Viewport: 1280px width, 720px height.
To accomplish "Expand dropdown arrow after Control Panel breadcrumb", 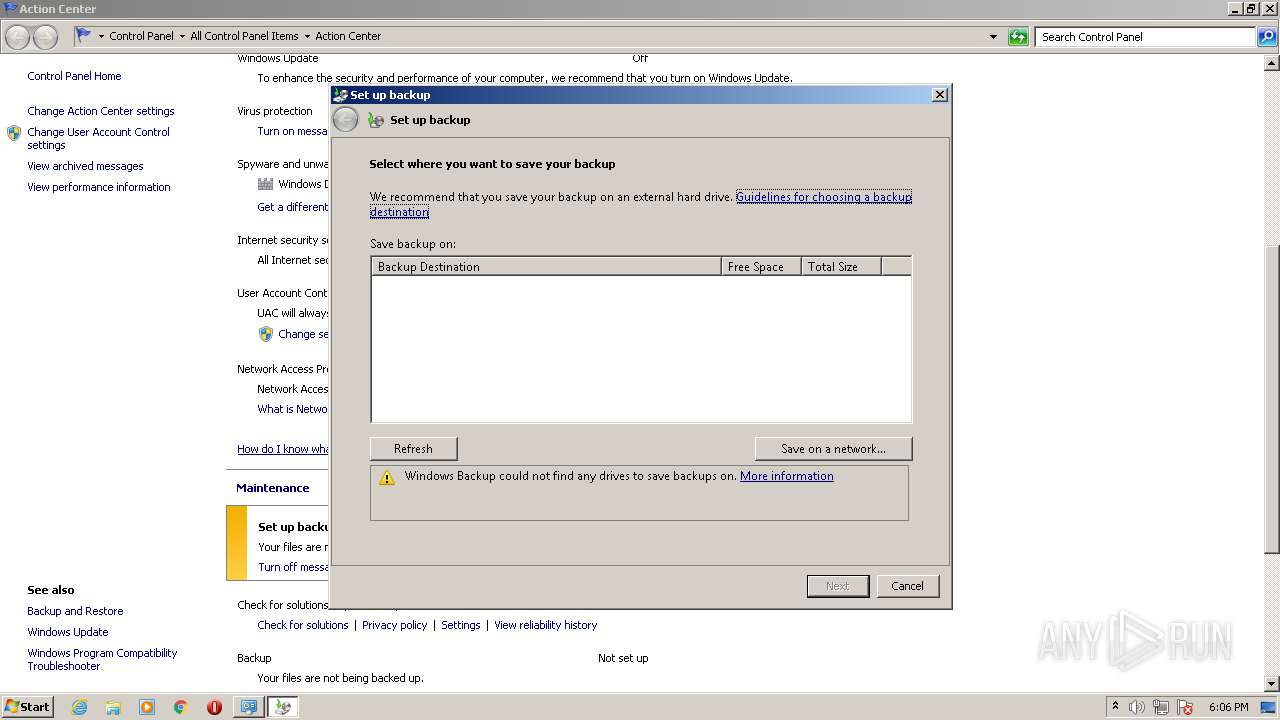I will [x=181, y=37].
